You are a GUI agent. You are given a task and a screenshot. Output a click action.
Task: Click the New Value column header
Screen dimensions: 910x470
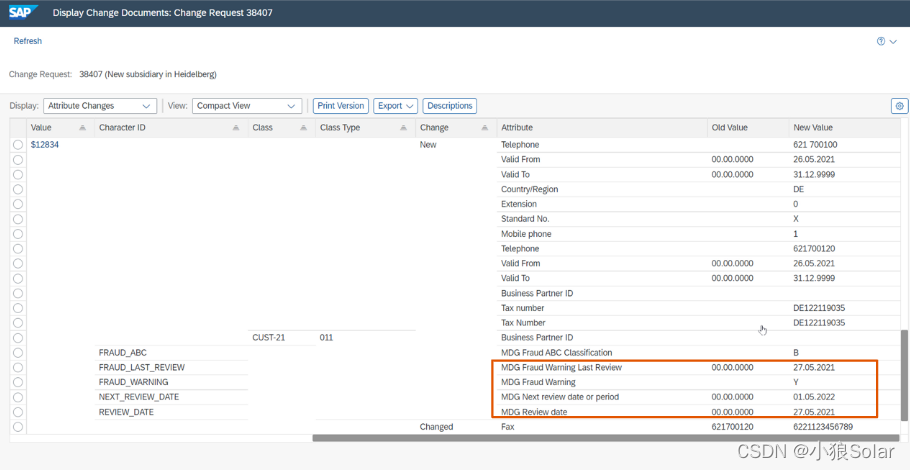click(x=844, y=128)
